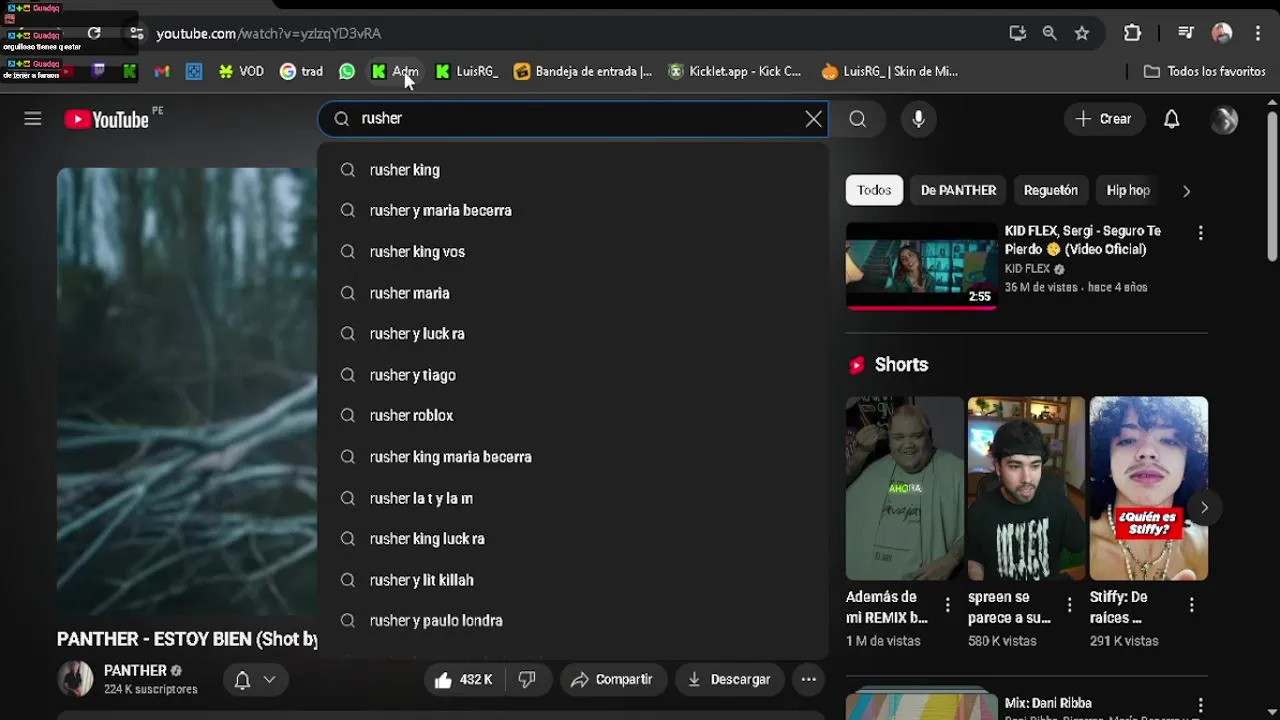The width and height of the screenshot is (1280, 720).
Task: Open the Chrome extensions puzzle icon
Action: point(1132,33)
